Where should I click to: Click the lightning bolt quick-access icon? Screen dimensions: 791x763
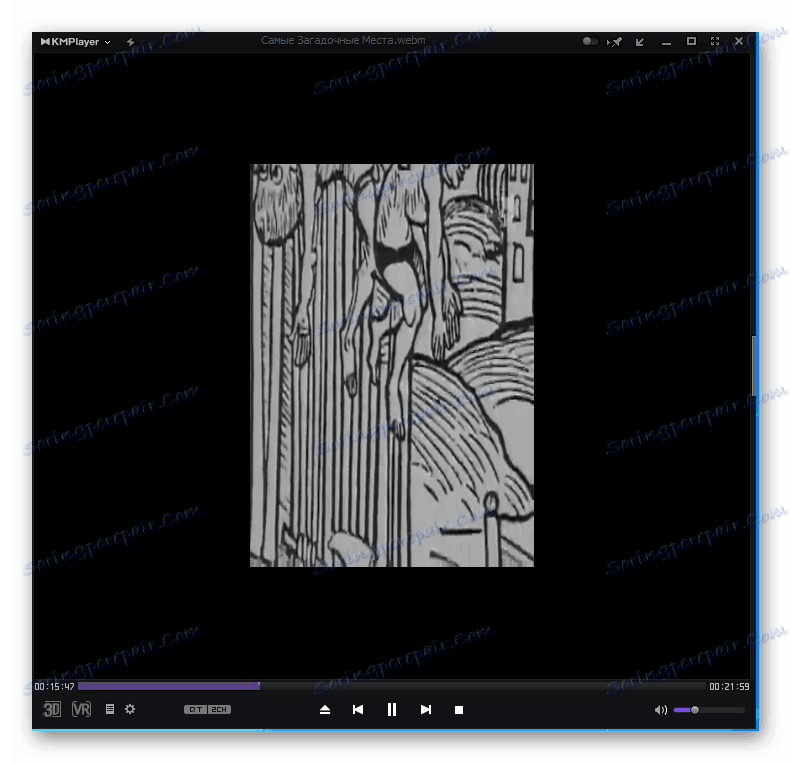click(131, 42)
